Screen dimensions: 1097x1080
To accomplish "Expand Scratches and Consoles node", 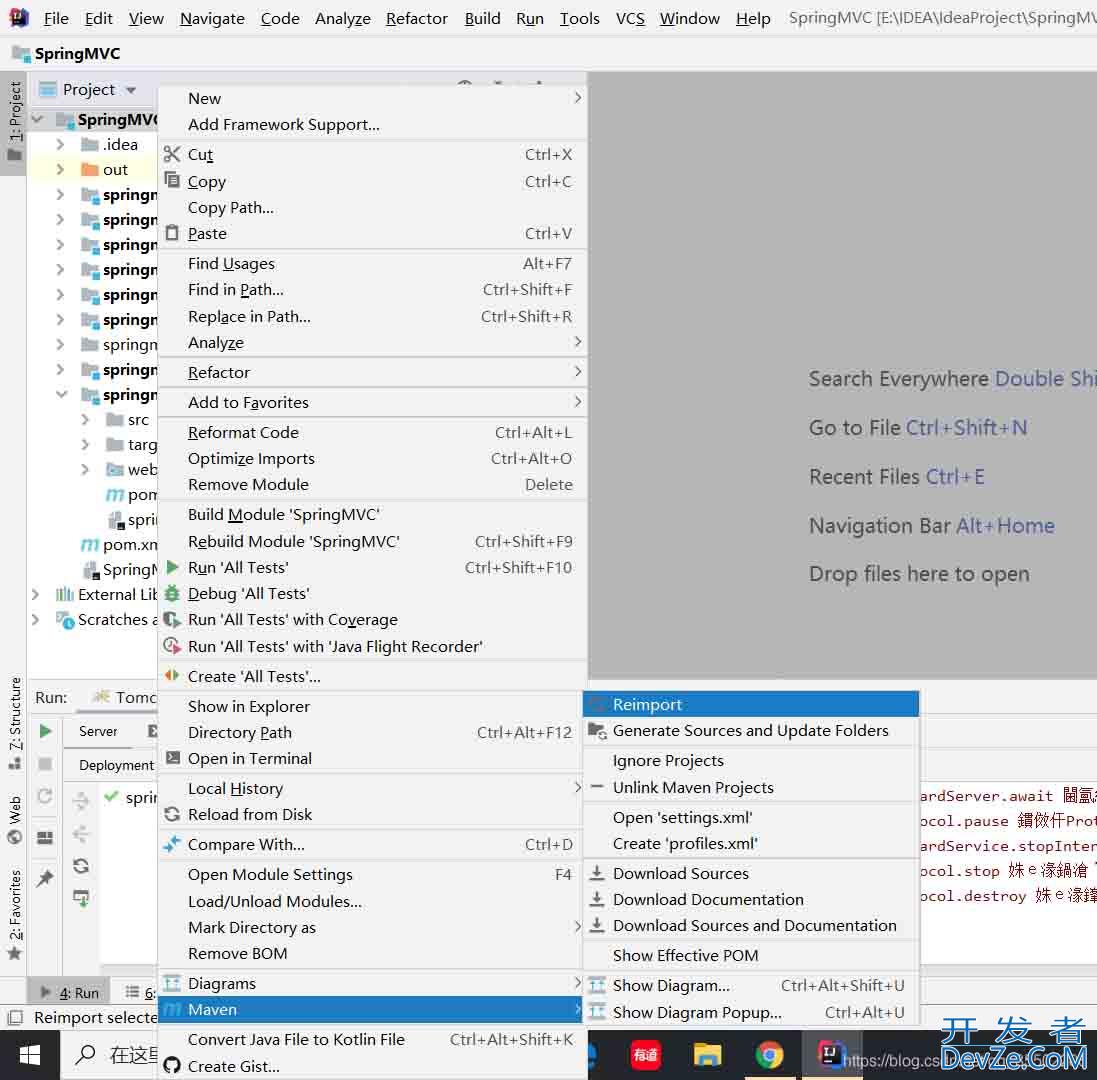I will [x=35, y=620].
